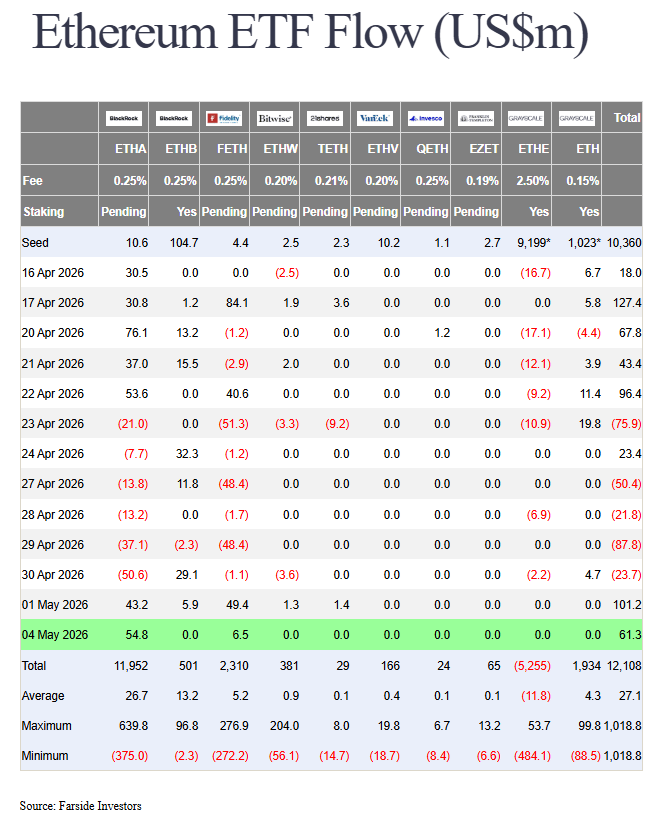Click the (50.4) total on 27 Apr
659x813 pixels.
pos(626,484)
